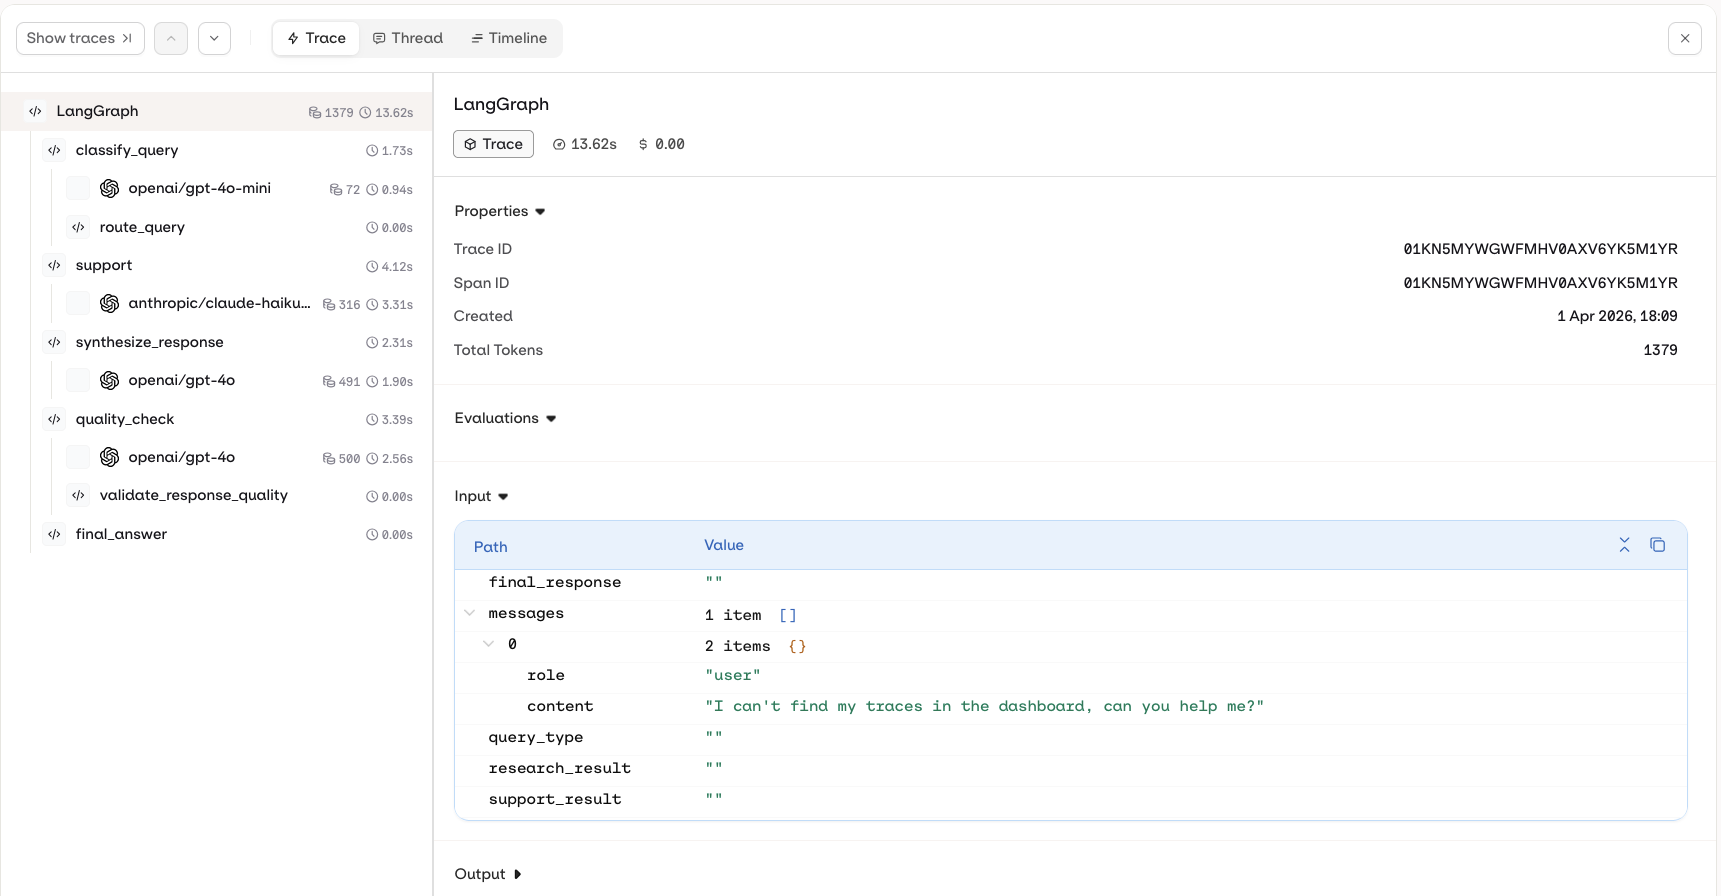Switch to the Thread tab
Viewport: 1721px width, 896px height.
point(407,38)
